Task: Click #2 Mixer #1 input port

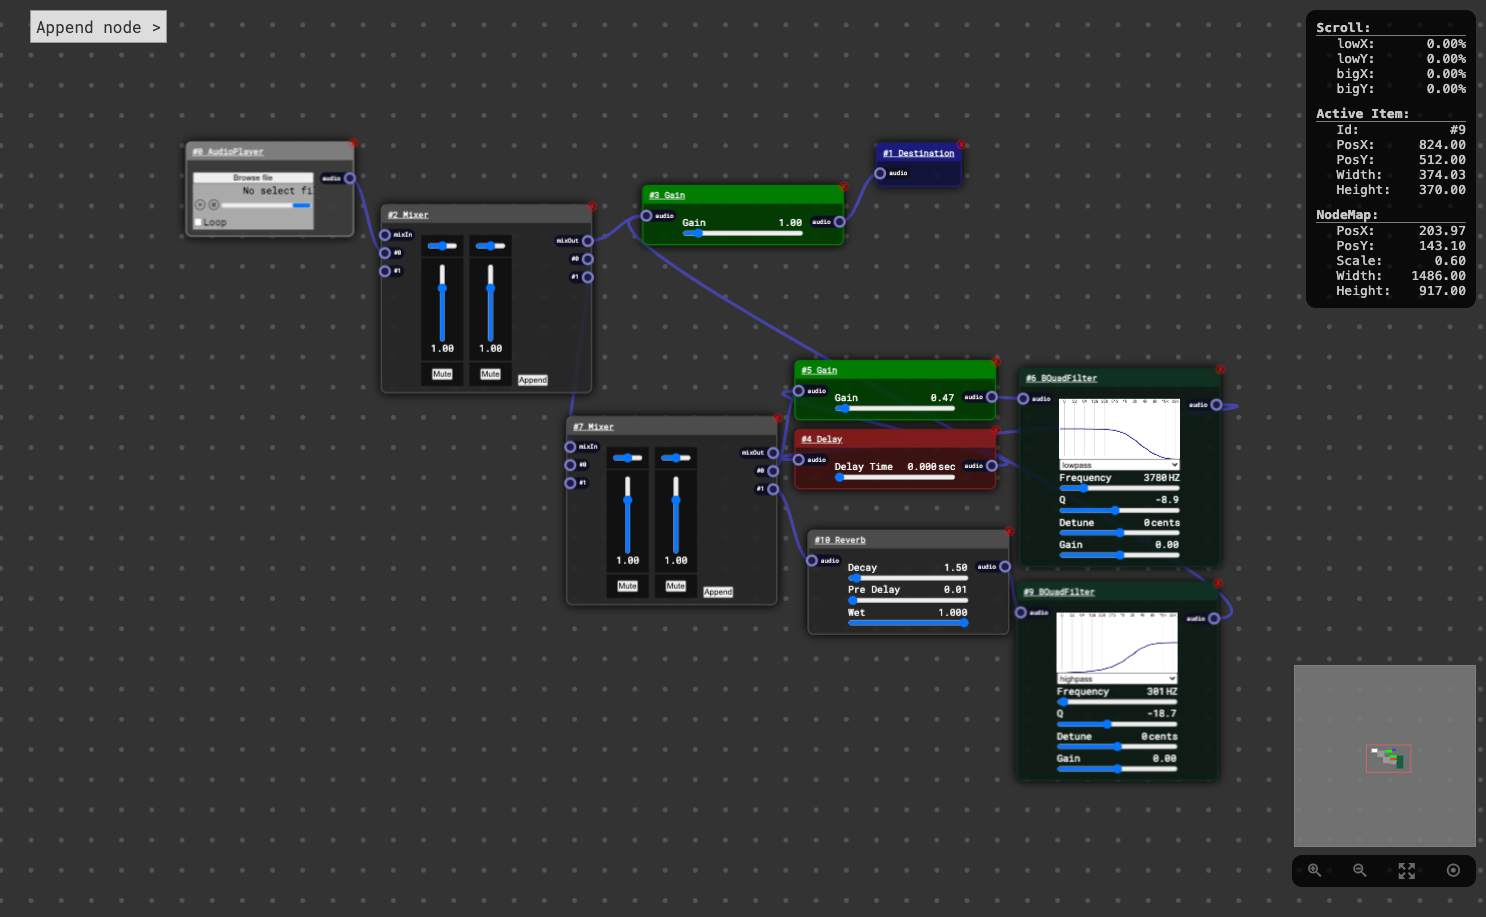Action: tap(385, 271)
